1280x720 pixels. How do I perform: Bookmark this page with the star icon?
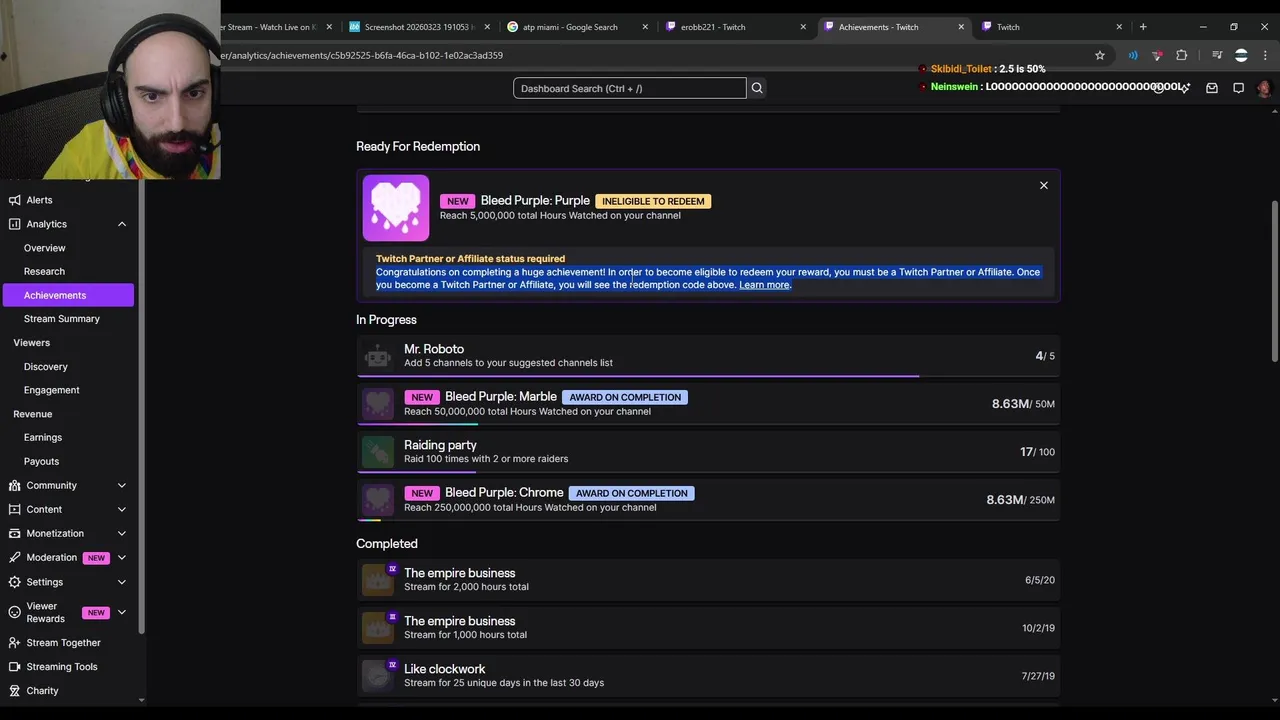(x=1100, y=55)
